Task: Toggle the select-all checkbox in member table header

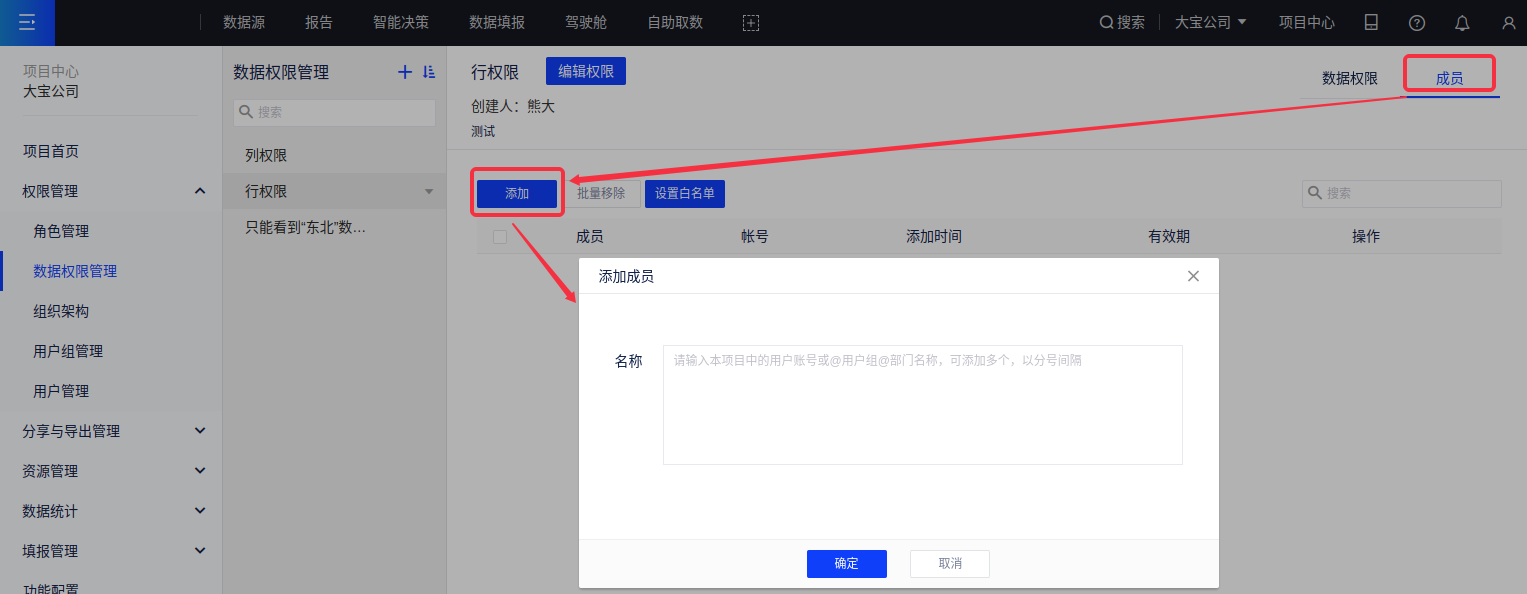Action: tap(500, 237)
